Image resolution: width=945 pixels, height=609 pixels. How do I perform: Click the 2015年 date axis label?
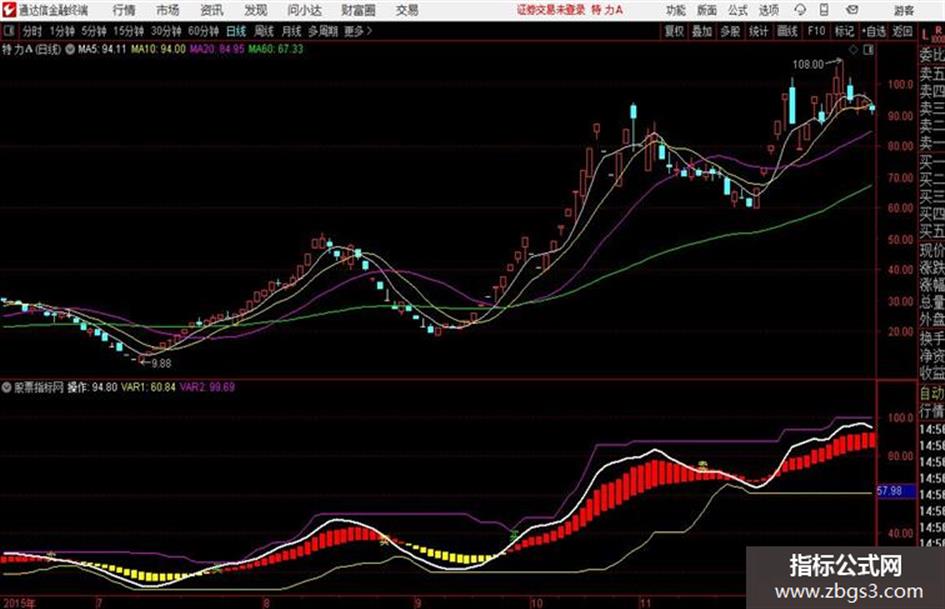(18, 603)
